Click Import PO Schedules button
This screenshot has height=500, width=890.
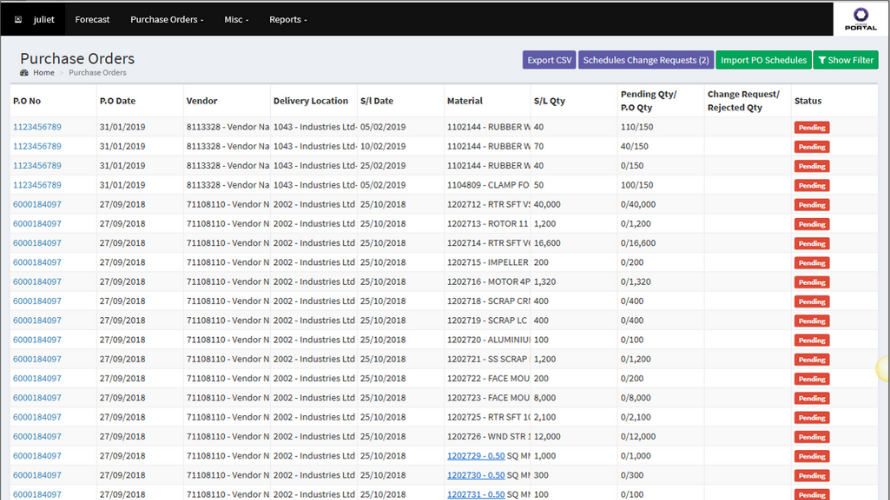coord(763,60)
